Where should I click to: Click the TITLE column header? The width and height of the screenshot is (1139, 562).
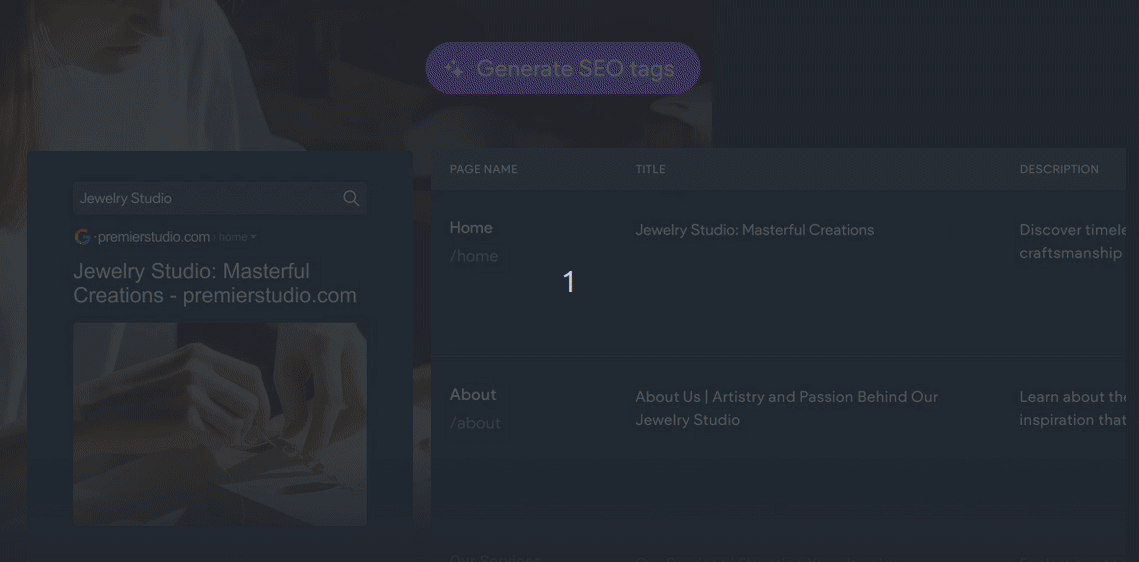point(650,169)
